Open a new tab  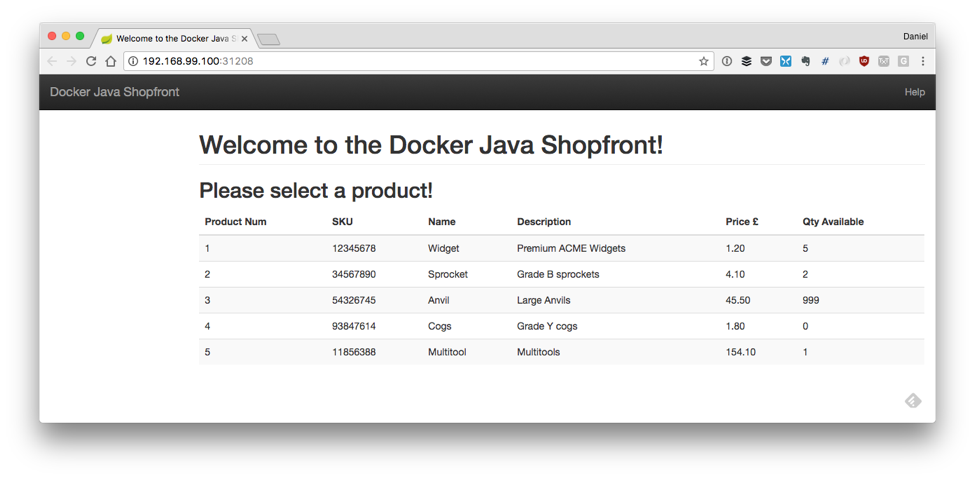coord(268,40)
